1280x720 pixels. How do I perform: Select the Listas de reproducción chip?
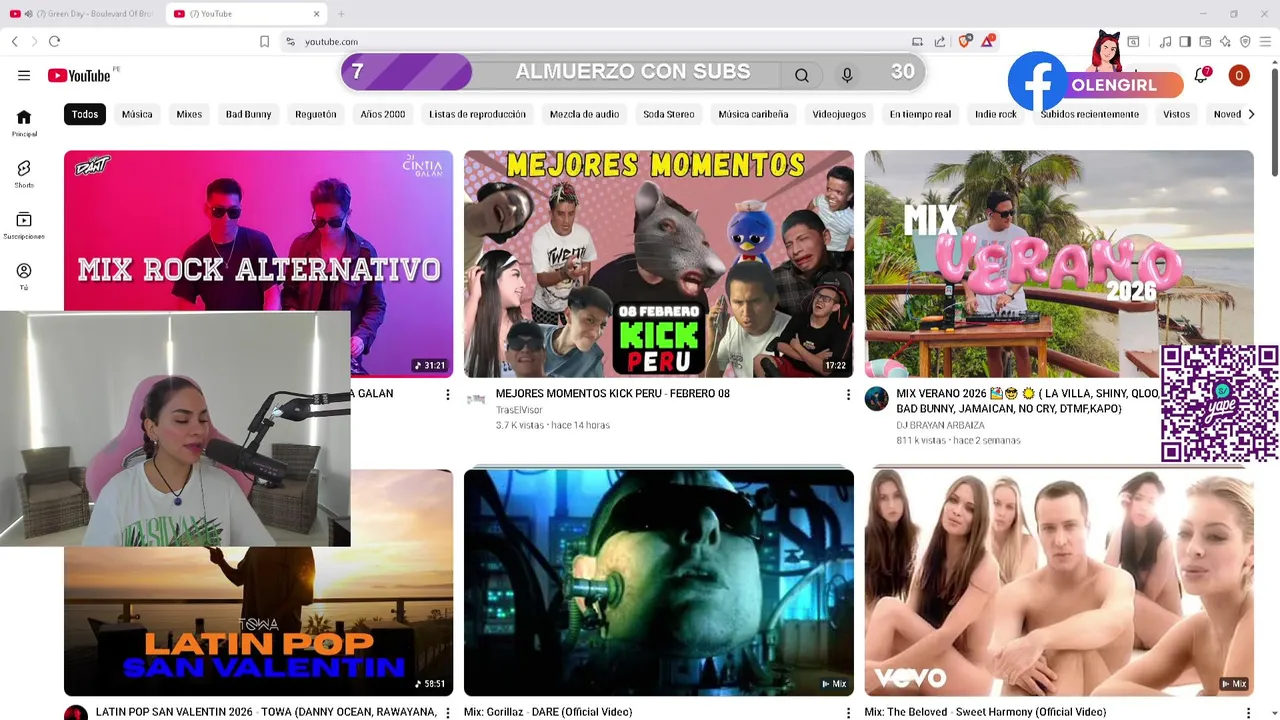(x=477, y=114)
